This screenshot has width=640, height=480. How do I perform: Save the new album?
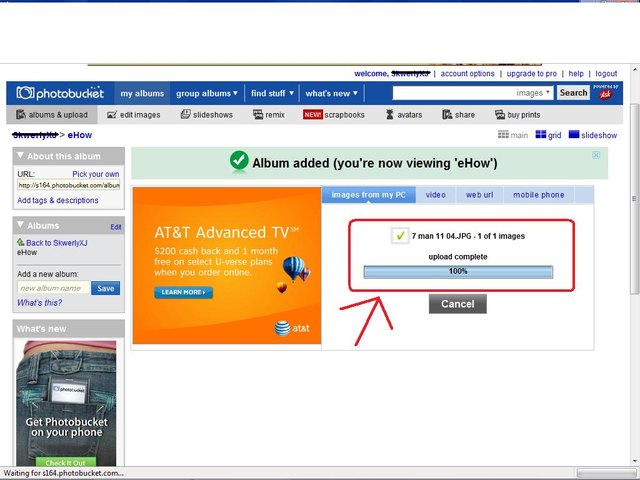point(106,288)
